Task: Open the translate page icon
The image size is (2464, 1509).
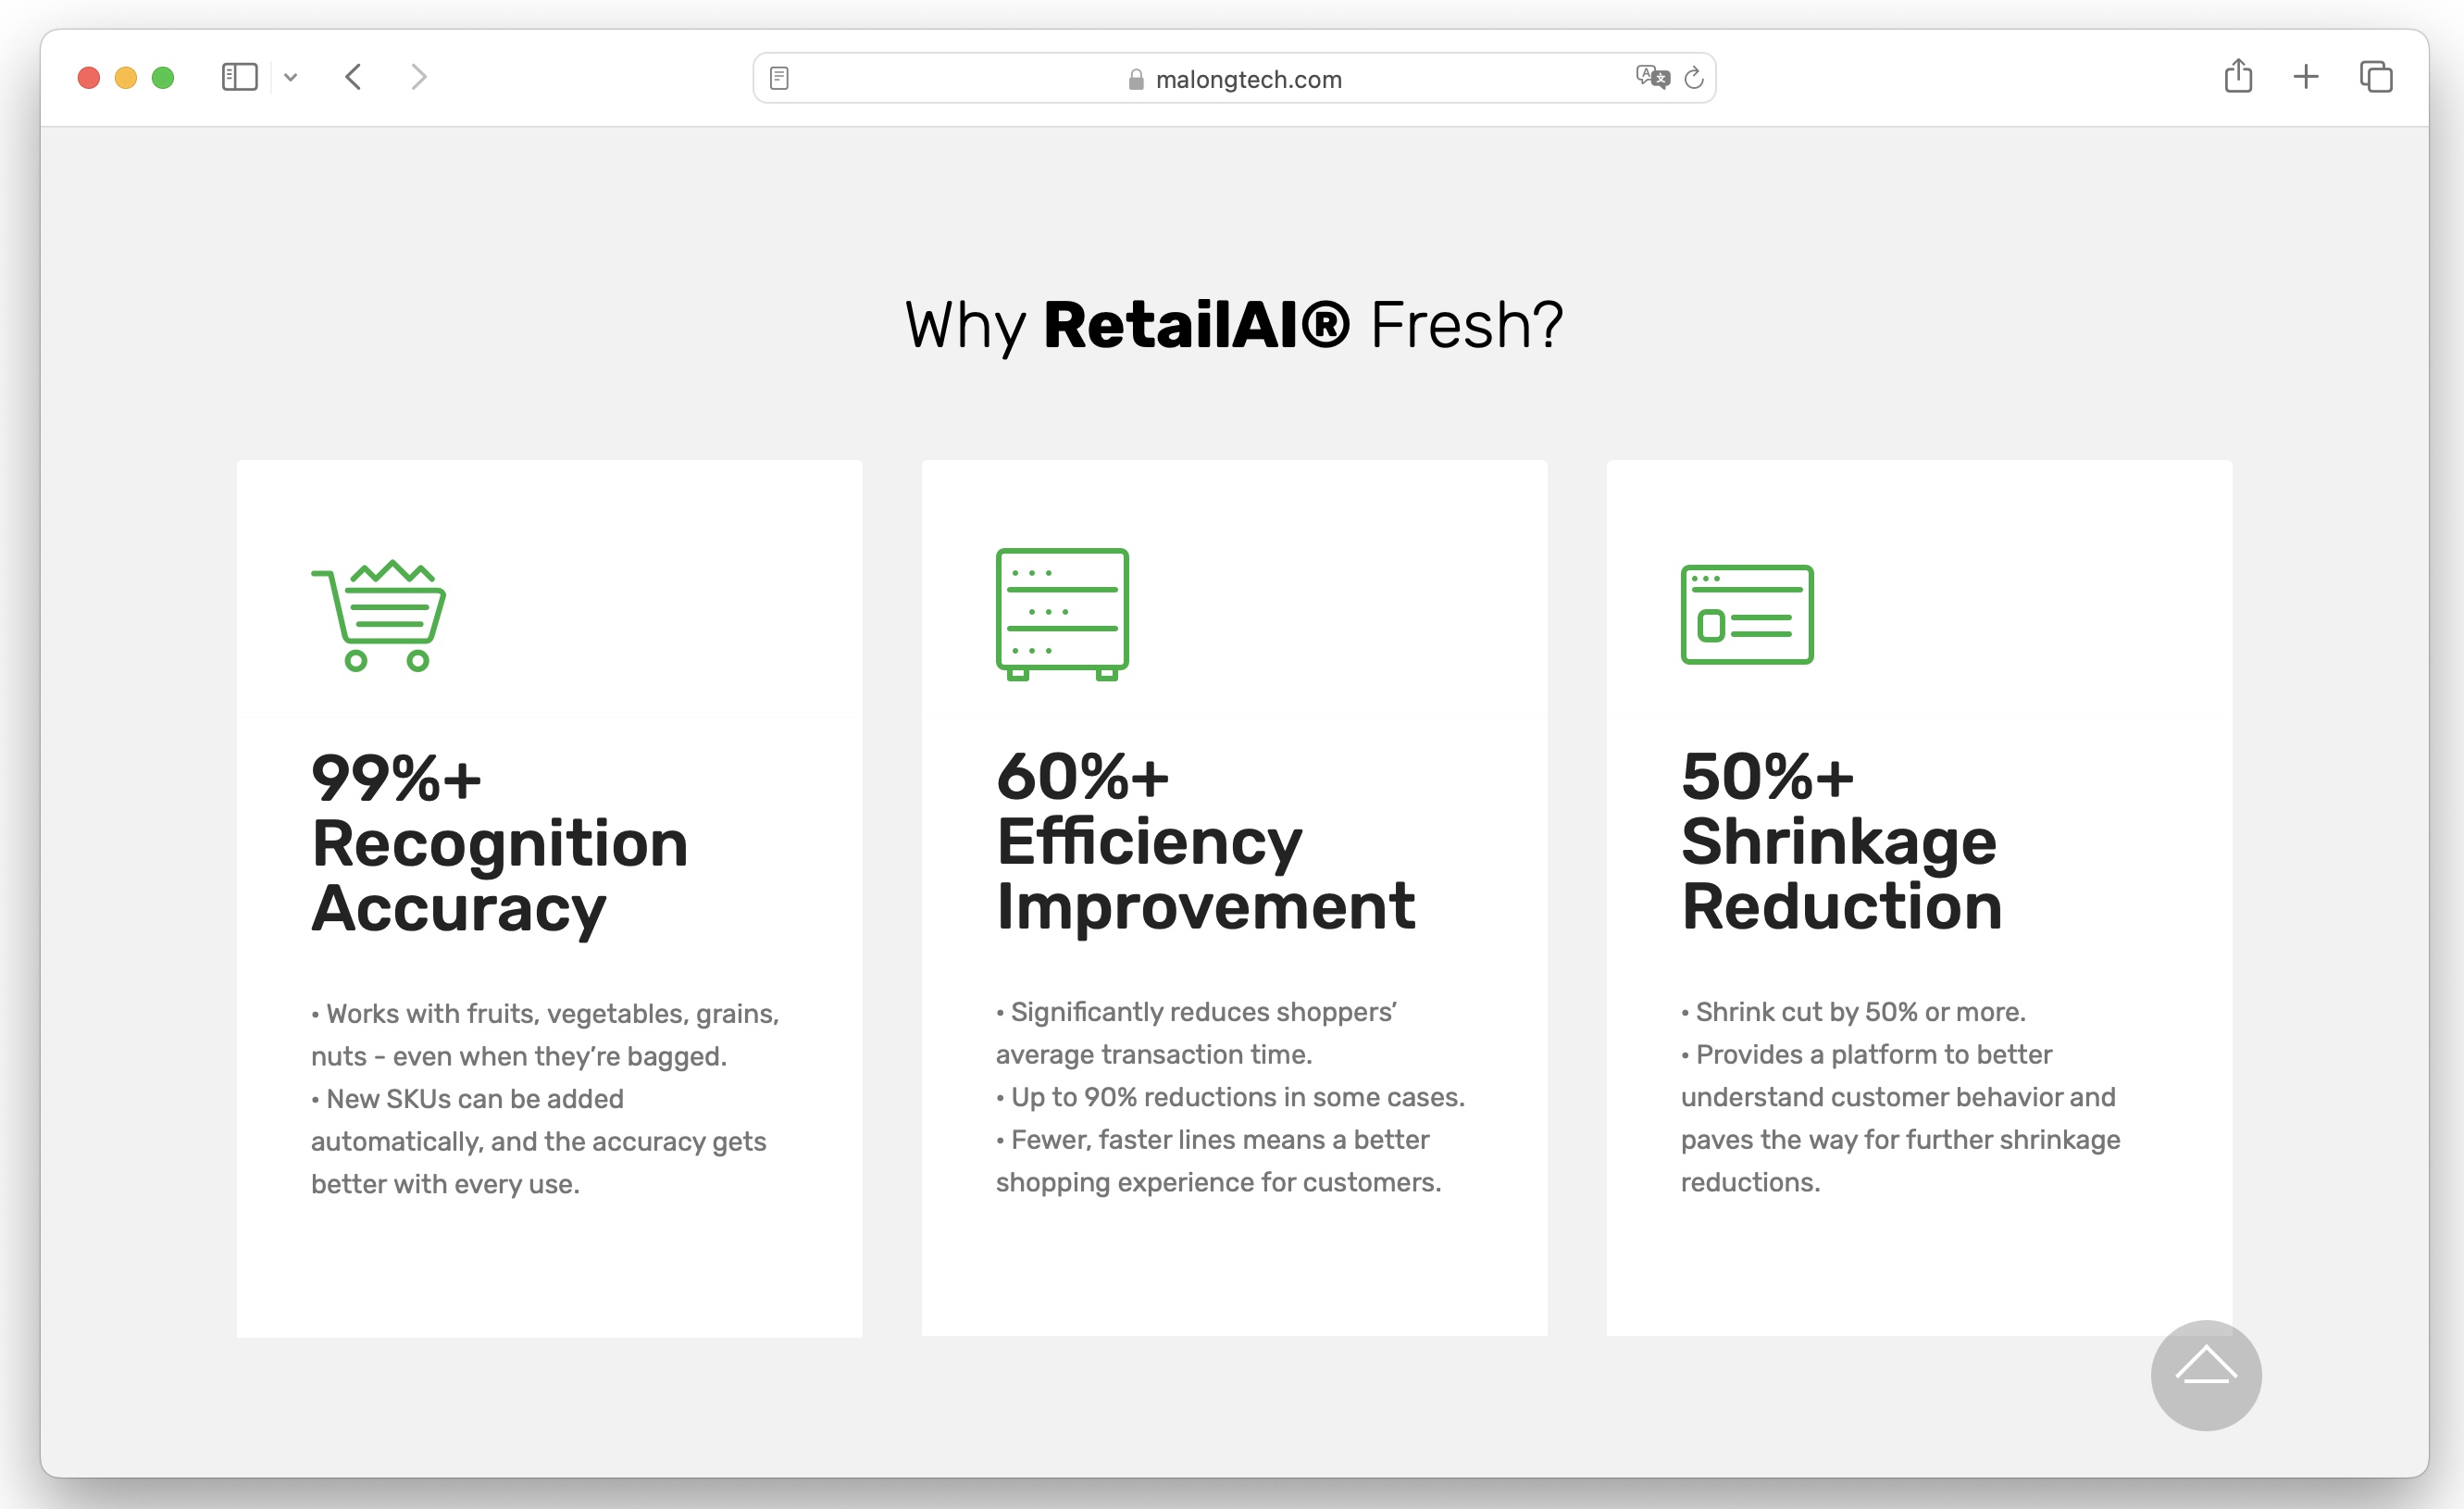Action: point(1652,77)
